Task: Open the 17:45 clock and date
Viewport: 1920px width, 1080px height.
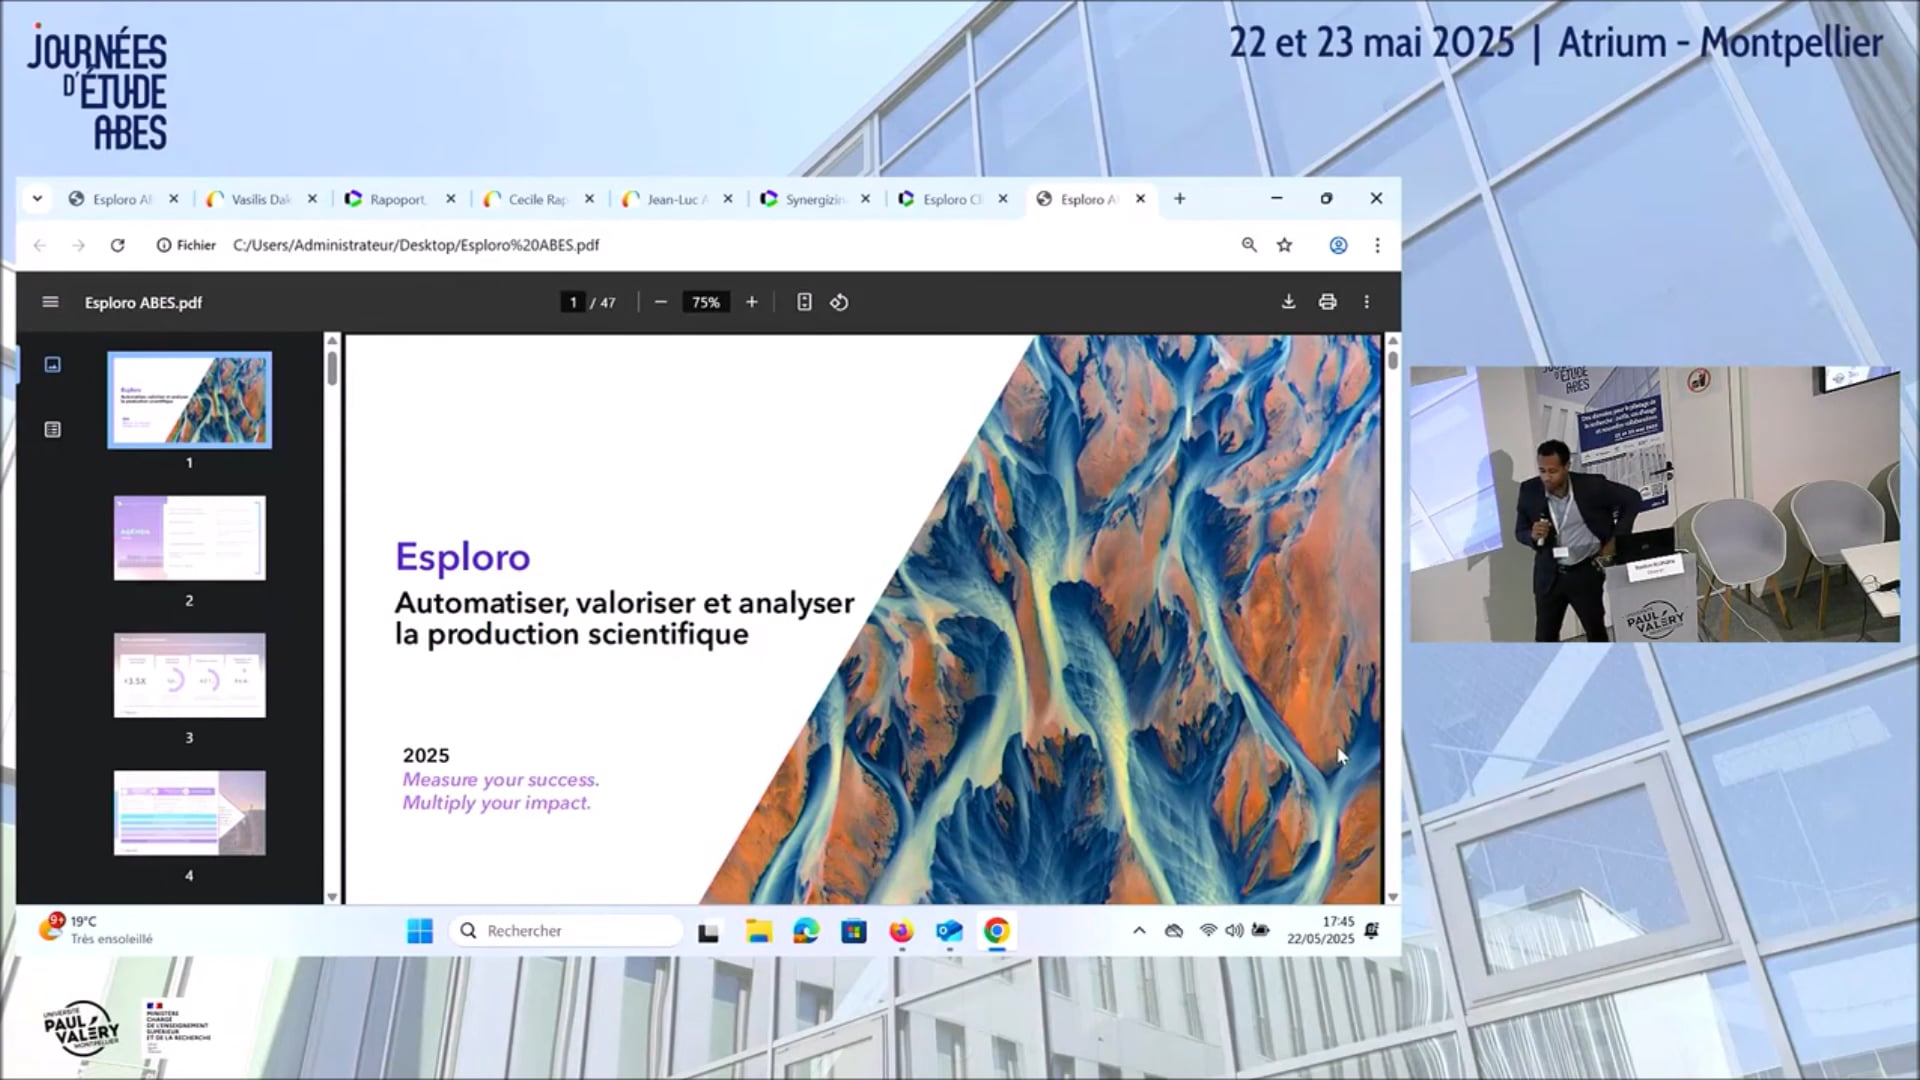Action: pyautogui.click(x=1320, y=930)
